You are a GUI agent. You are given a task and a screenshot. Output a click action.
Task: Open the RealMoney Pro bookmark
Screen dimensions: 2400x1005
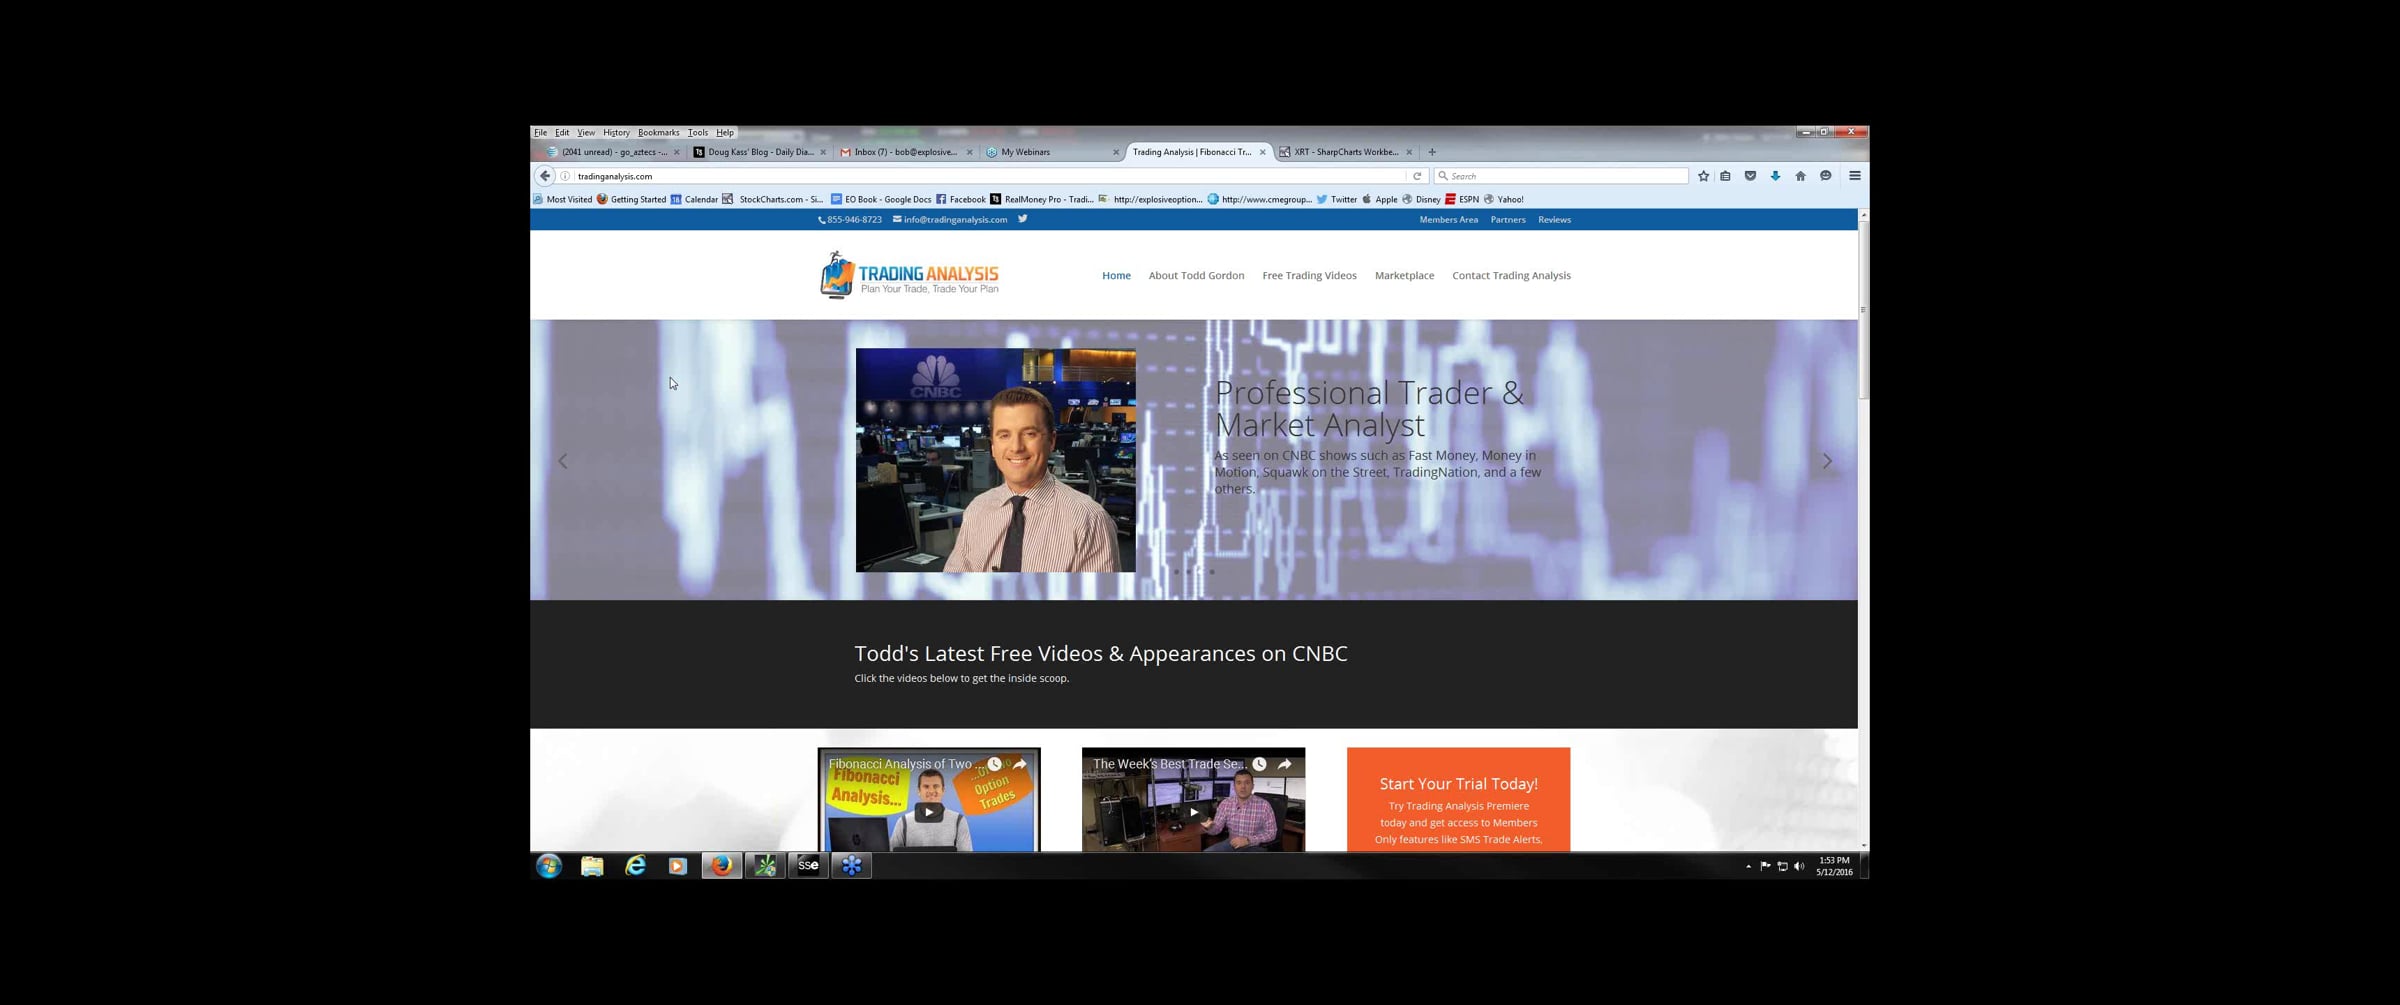pos(1041,199)
